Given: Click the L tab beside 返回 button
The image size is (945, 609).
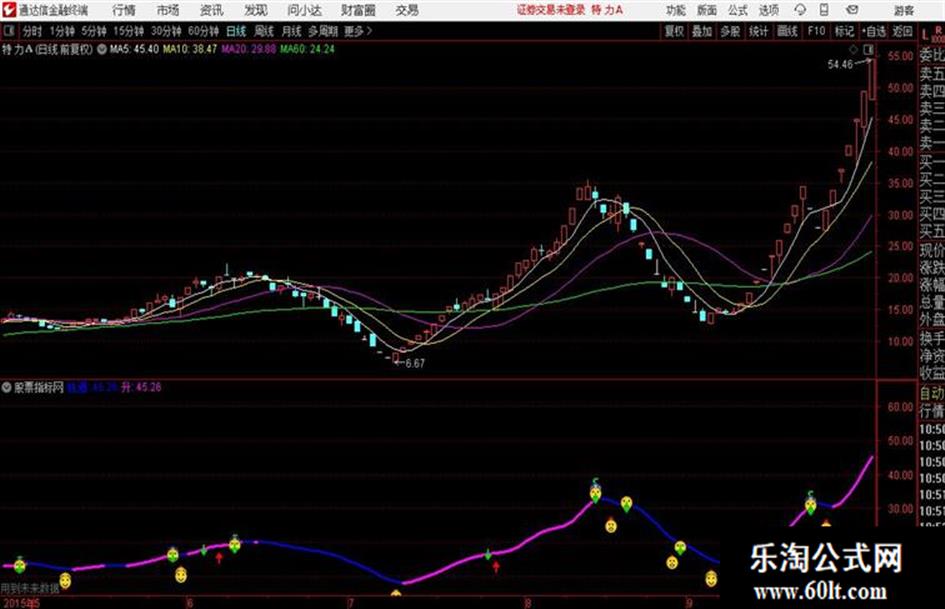Looking at the screenshot, I should pos(926,34).
